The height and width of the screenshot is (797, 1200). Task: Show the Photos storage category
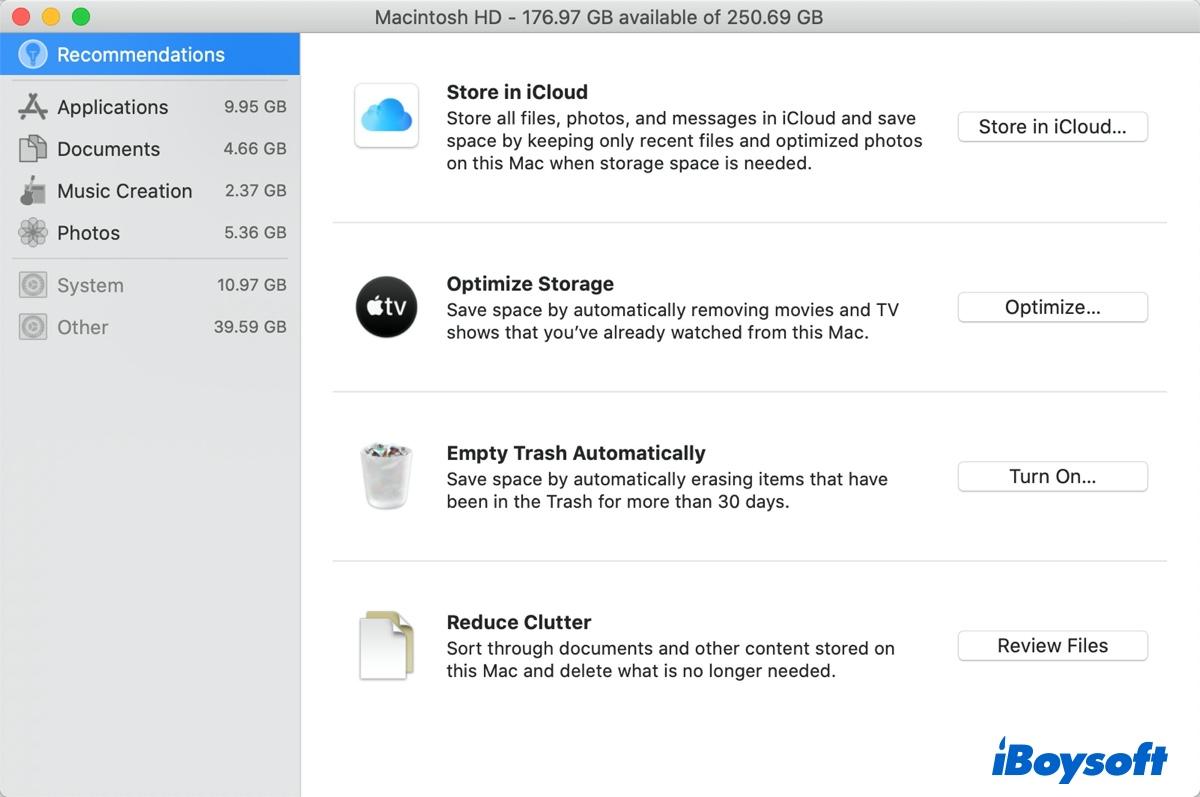point(88,233)
